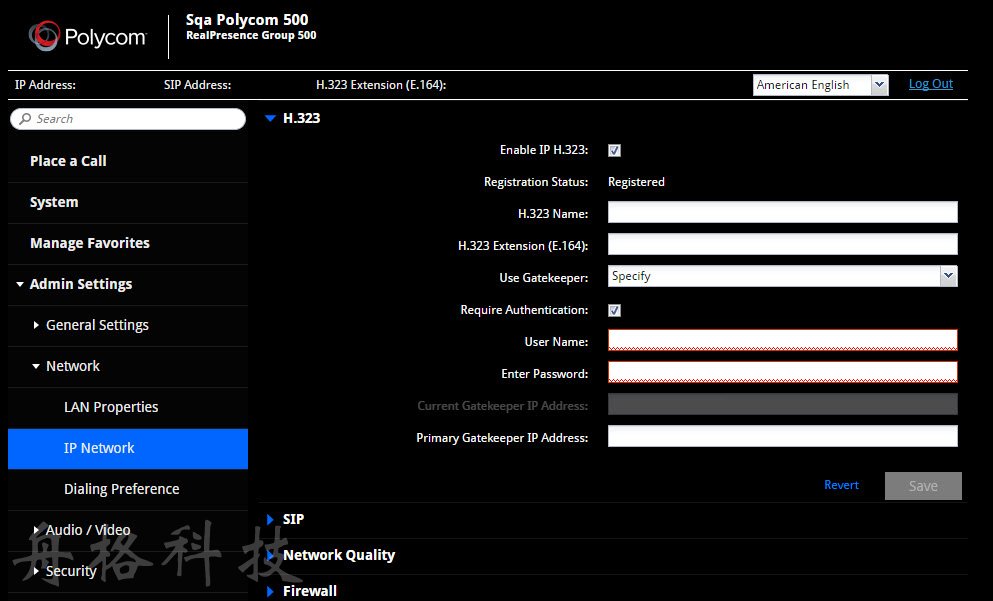Expand the Security sidebar item
Viewport: 993px width, 601px height.
[36, 571]
